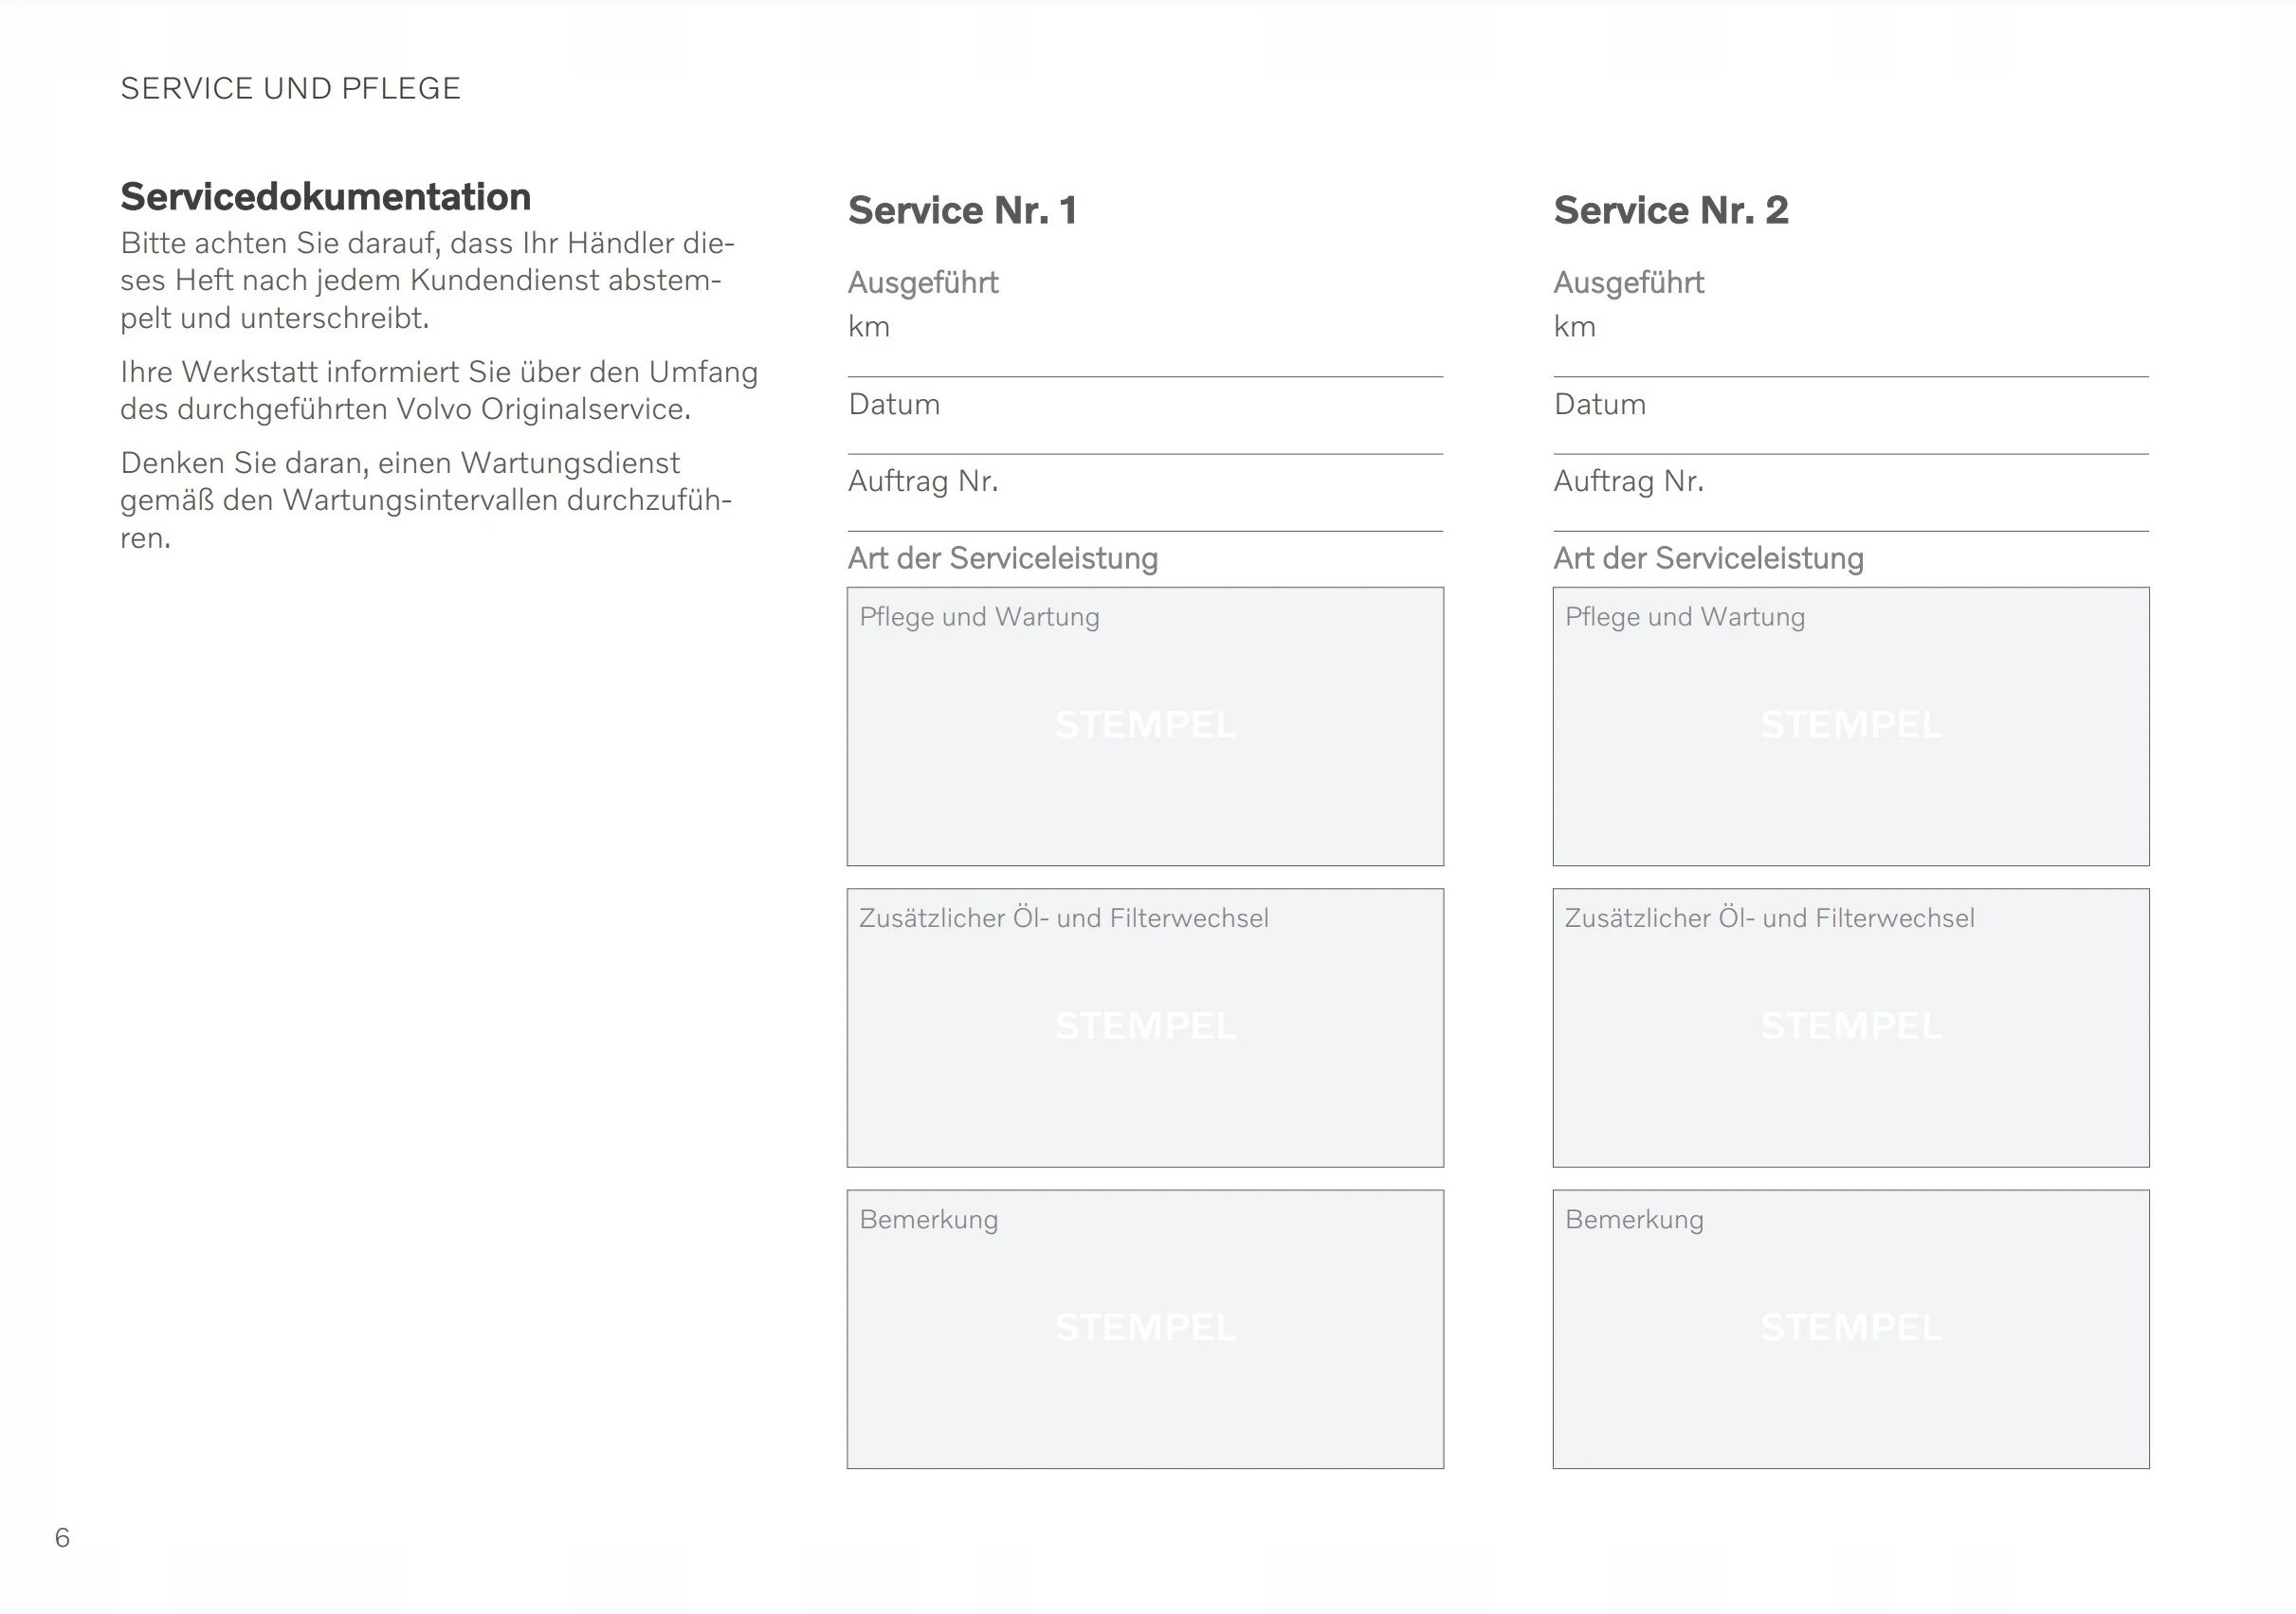This screenshot has height=1614, width=2296.
Task: Click the Bemerkung box for Service Nr. 1
Action: (1145, 1328)
